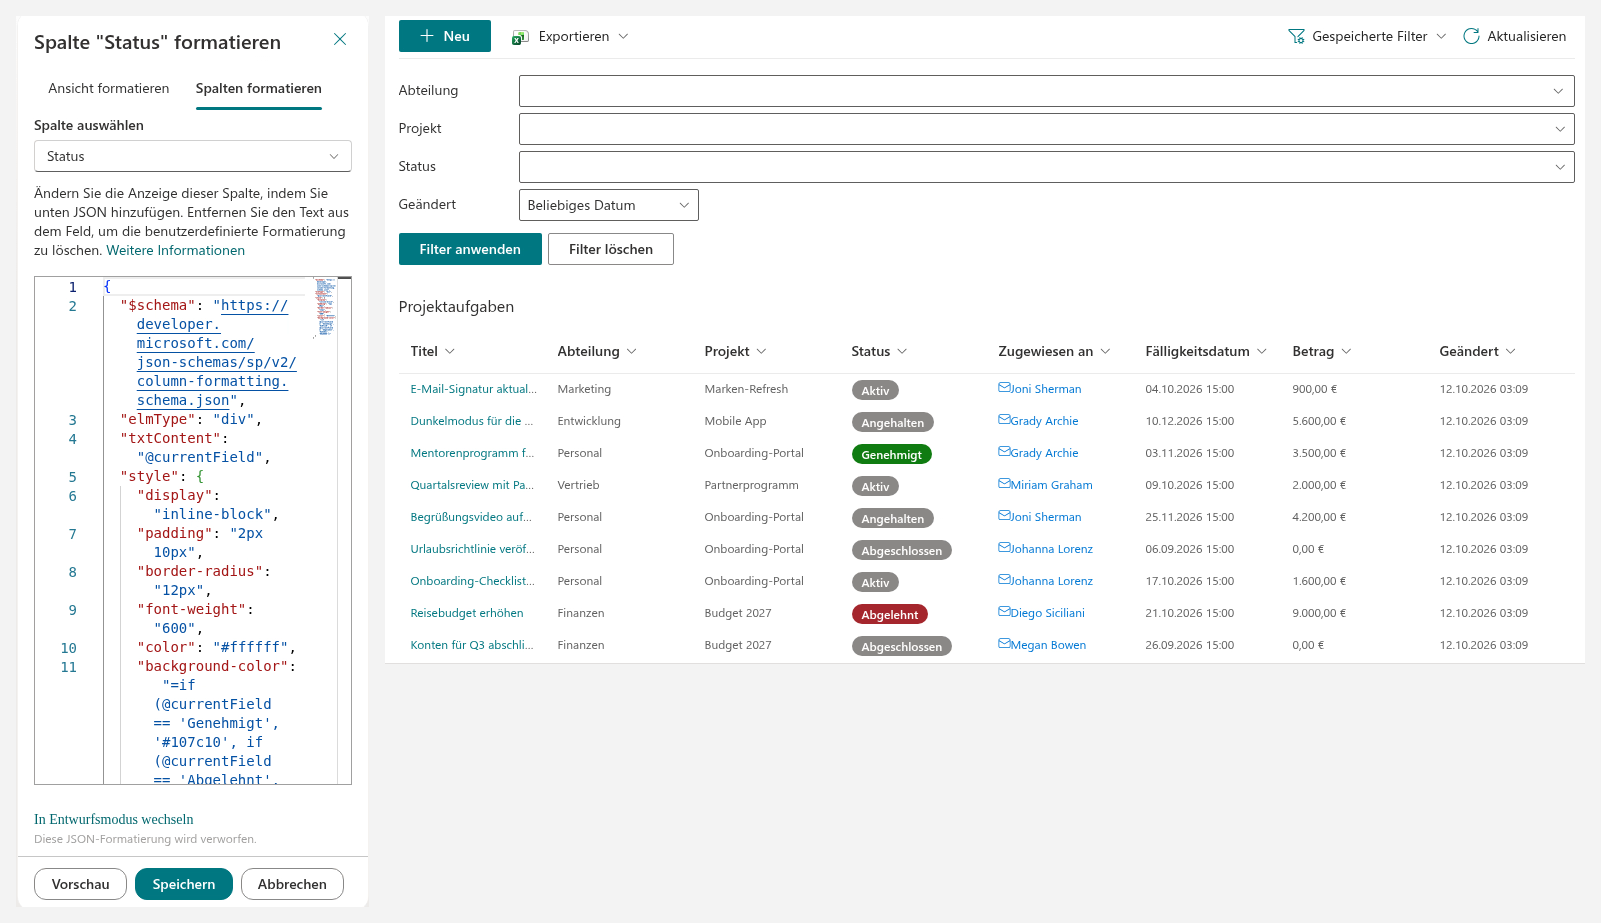The width and height of the screenshot is (1601, 923).
Task: Switch to Ansicht formatieren tab
Action: [109, 88]
